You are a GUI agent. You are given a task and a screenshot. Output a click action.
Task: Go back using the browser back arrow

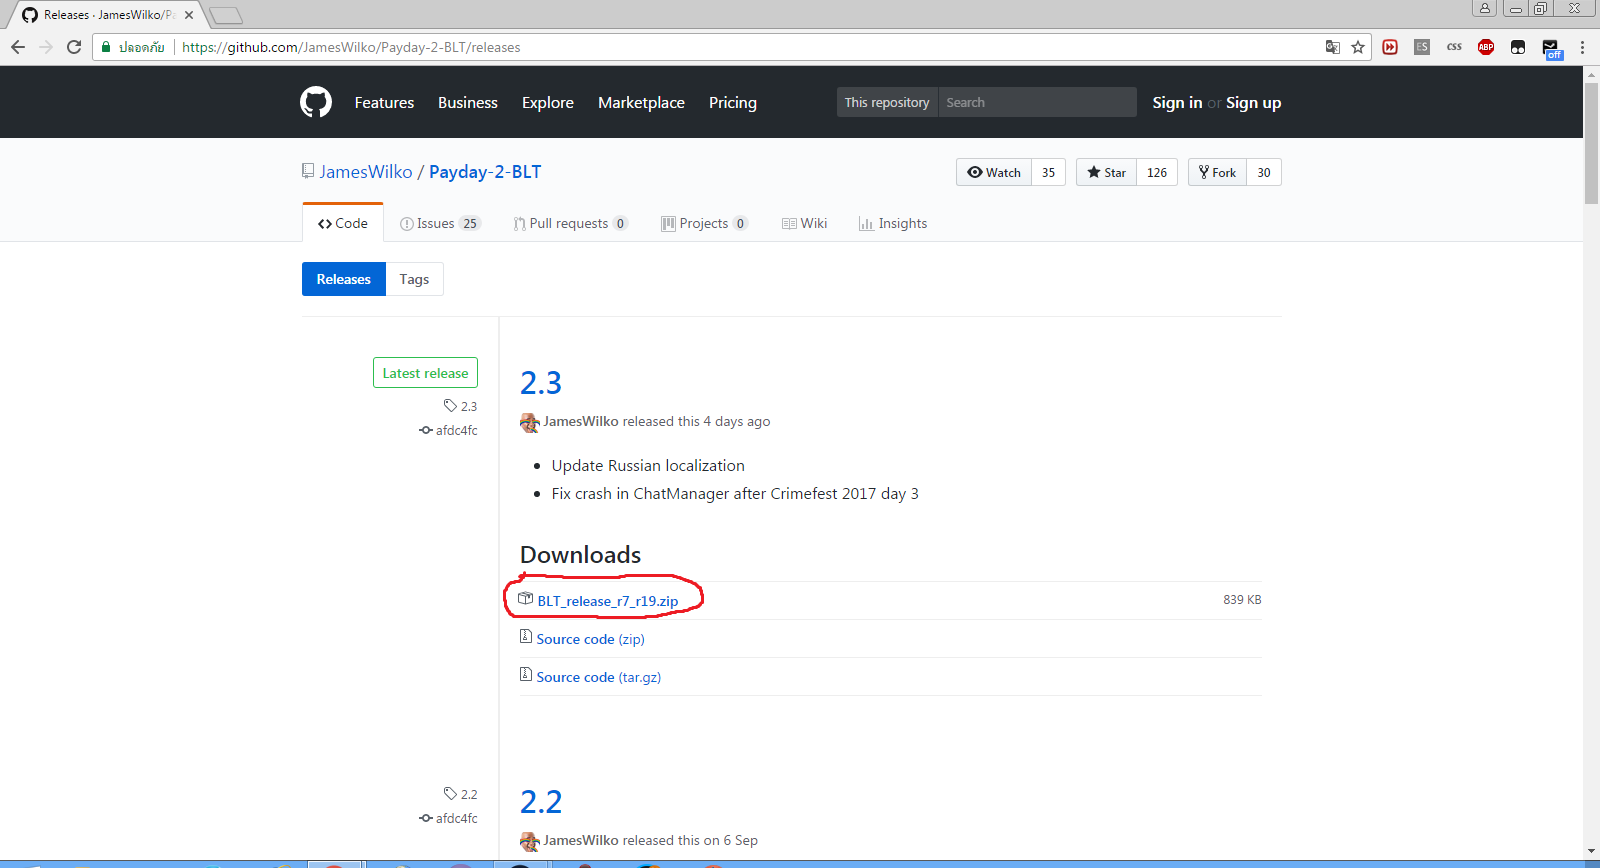(18, 47)
